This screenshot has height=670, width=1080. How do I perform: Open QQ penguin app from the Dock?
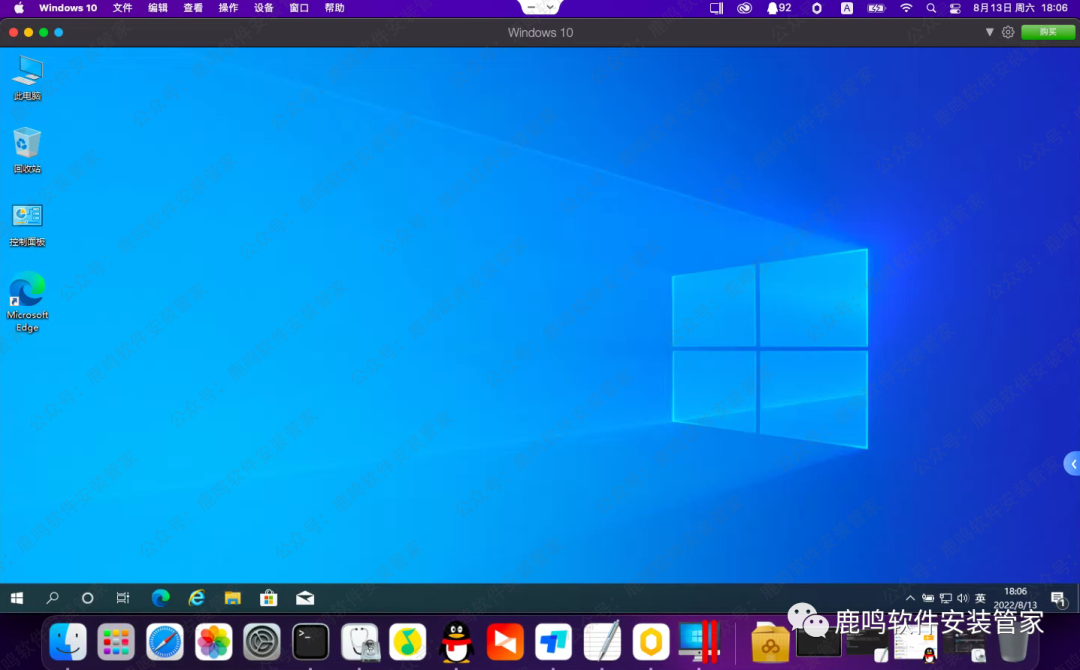click(x=456, y=642)
